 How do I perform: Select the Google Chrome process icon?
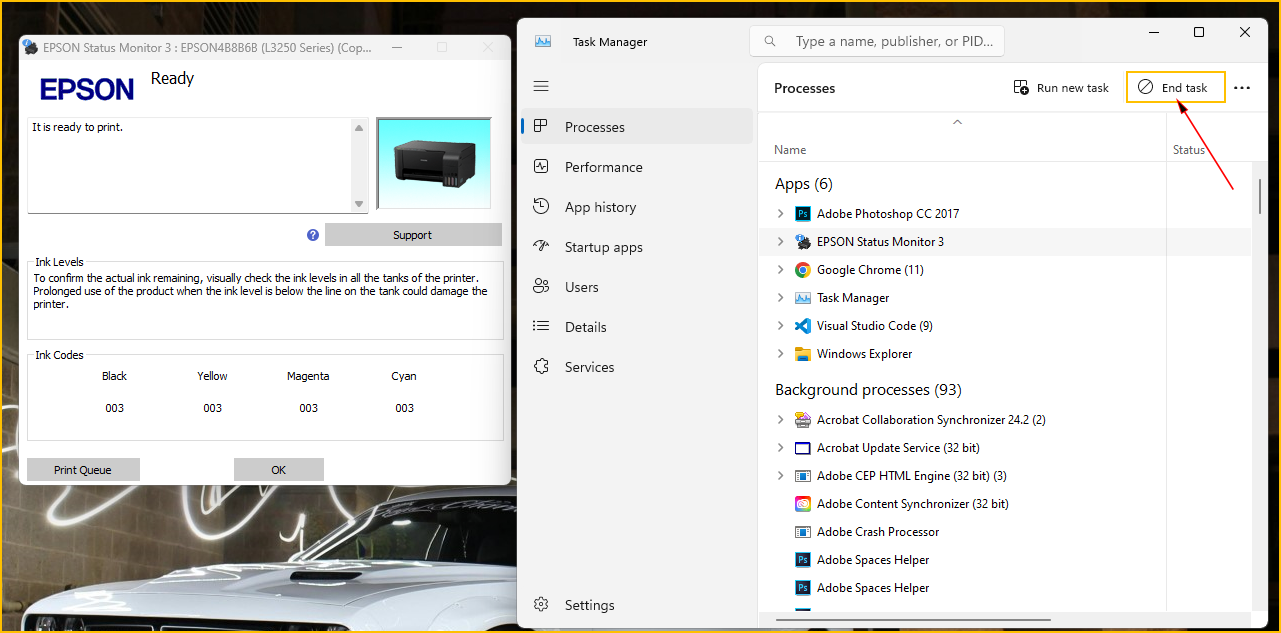[802, 270]
